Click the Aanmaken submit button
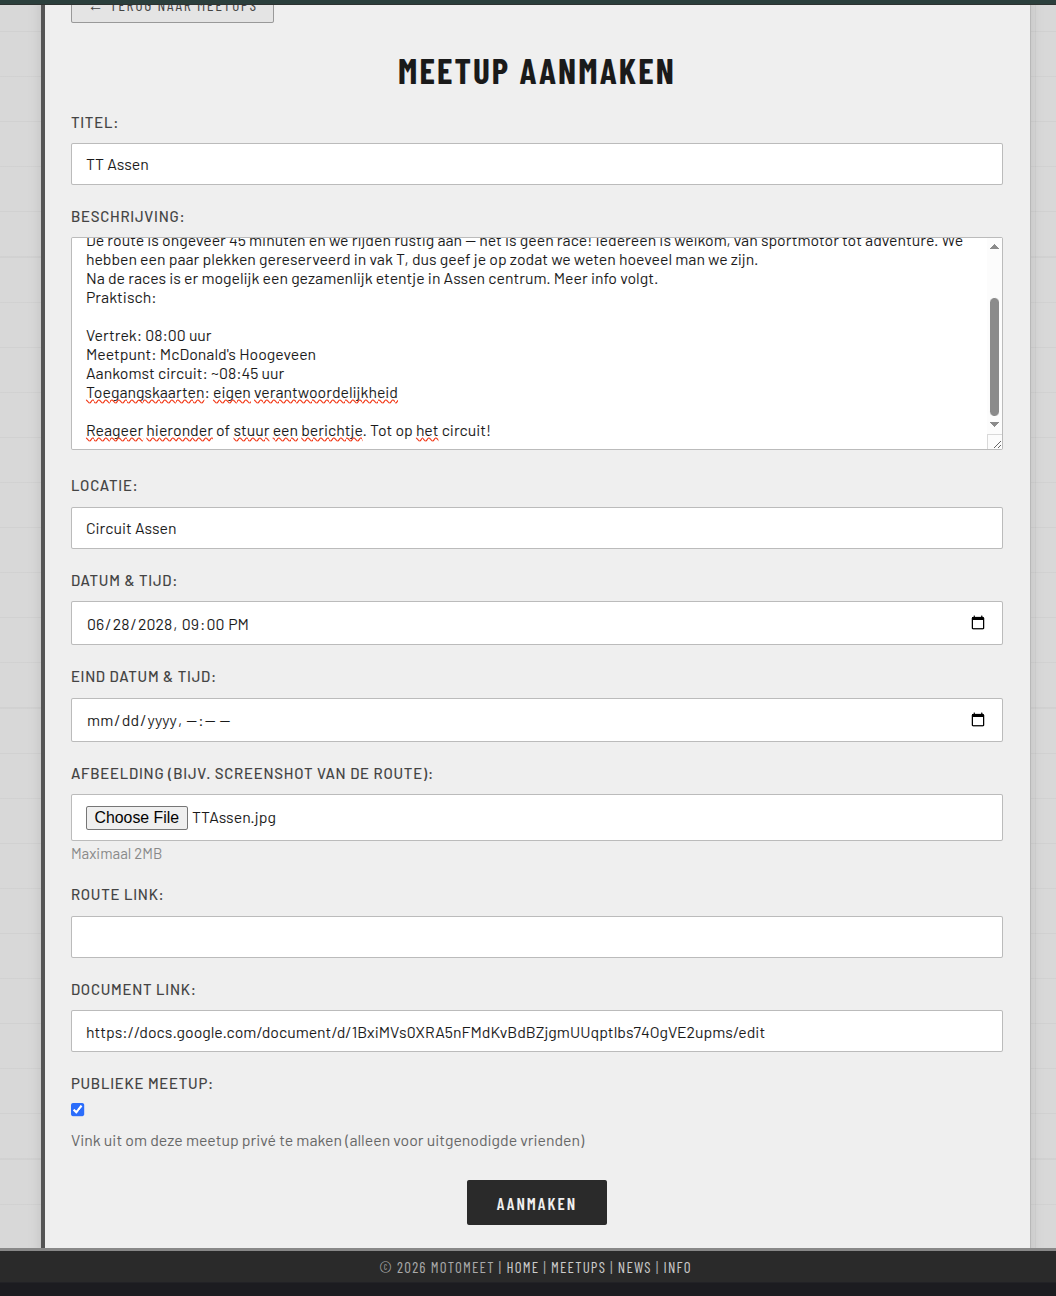The height and width of the screenshot is (1296, 1056). [x=537, y=1203]
